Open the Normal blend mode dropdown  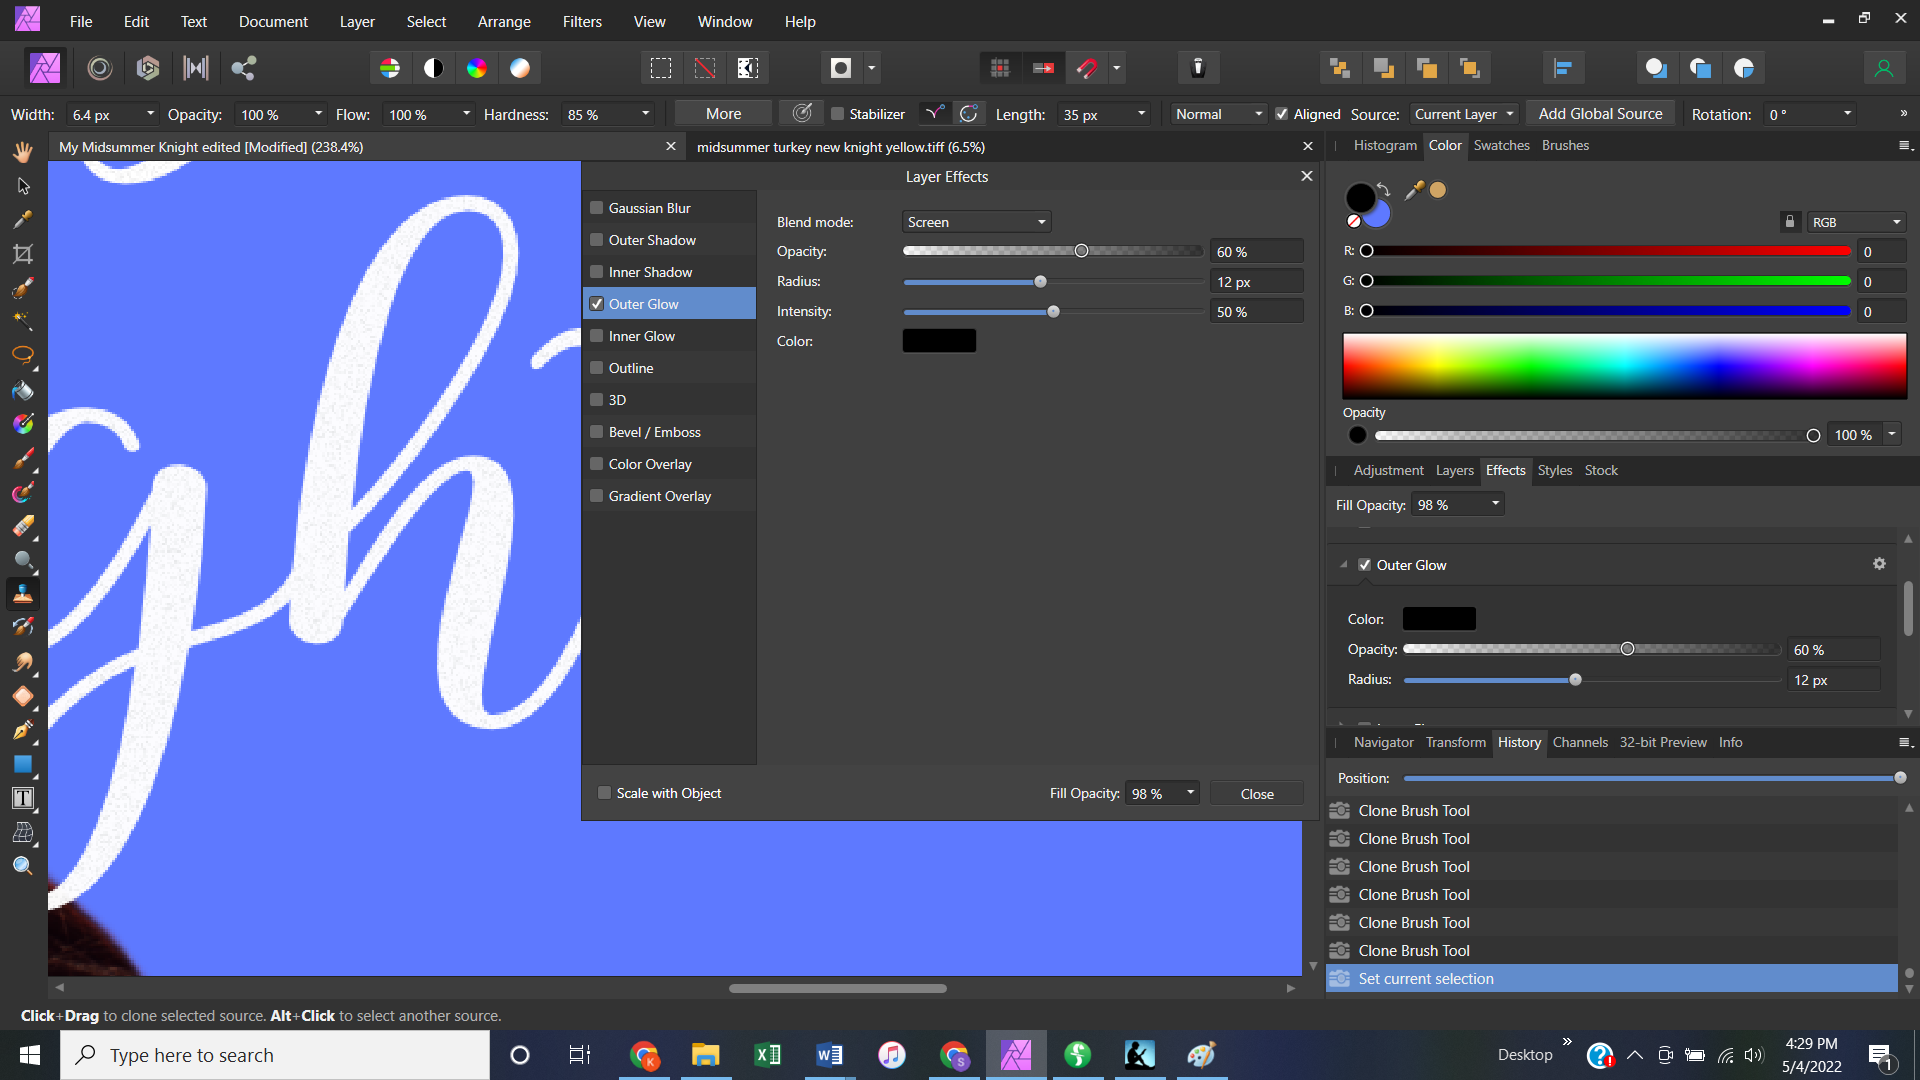(1219, 114)
